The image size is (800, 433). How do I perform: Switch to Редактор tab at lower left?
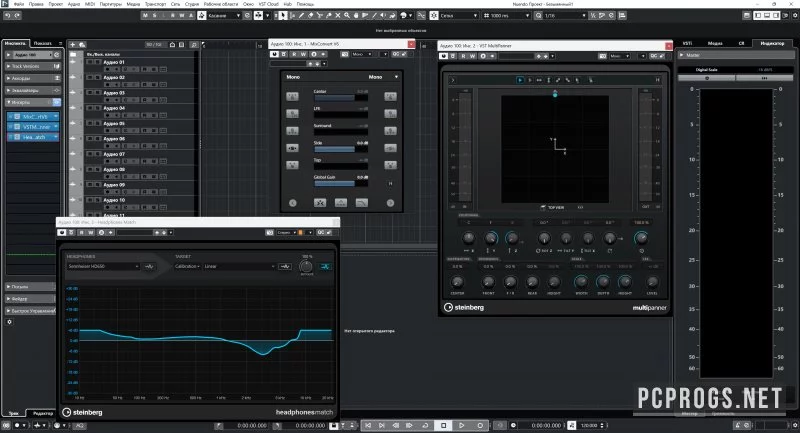click(42, 413)
